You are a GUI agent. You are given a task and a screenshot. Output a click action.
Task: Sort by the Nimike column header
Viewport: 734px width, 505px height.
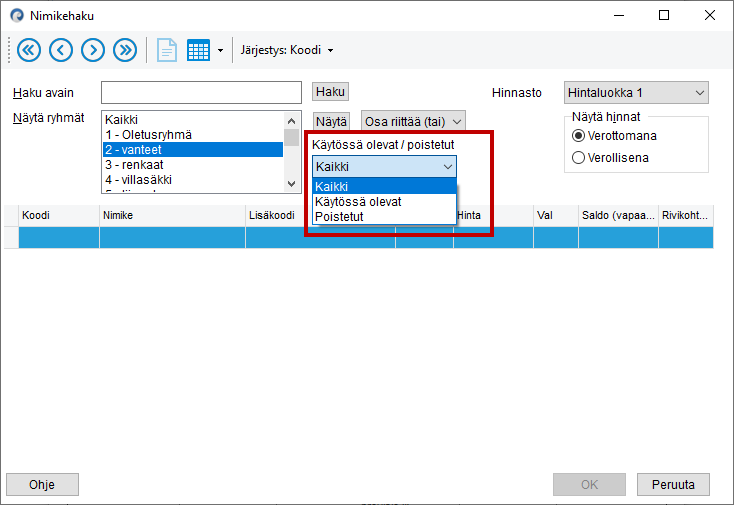click(172, 215)
